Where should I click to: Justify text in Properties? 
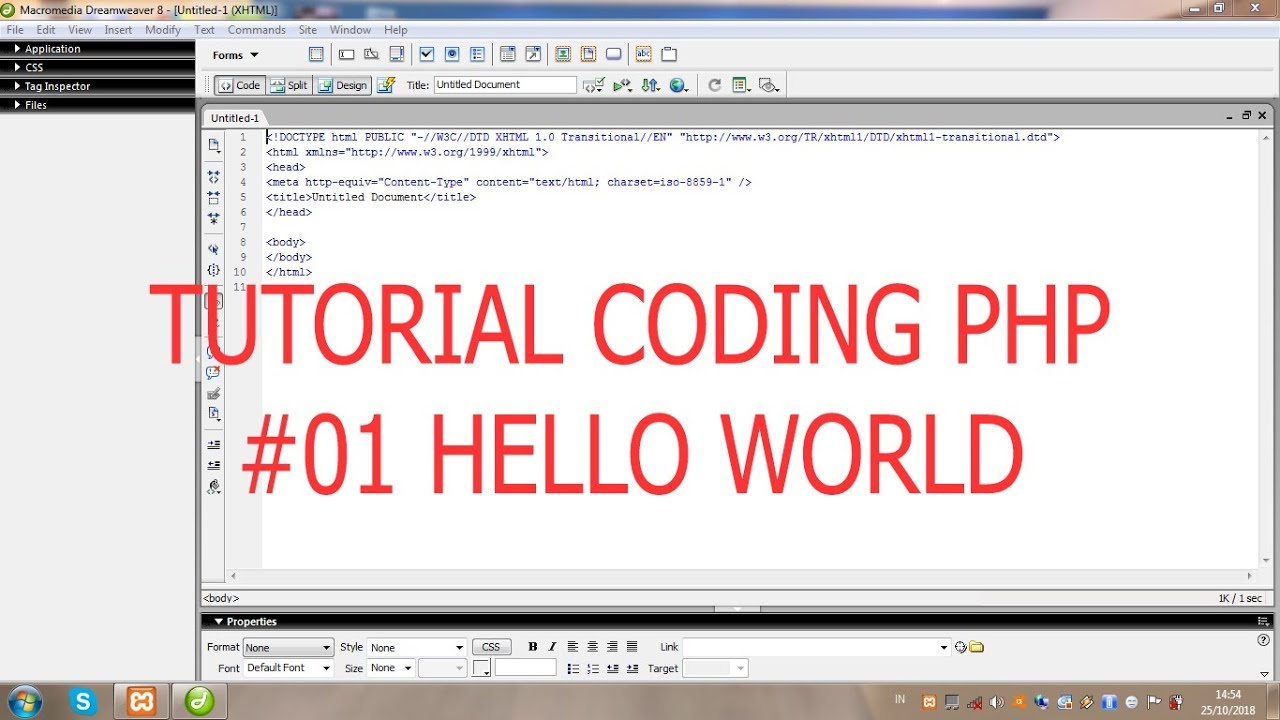tap(632, 647)
